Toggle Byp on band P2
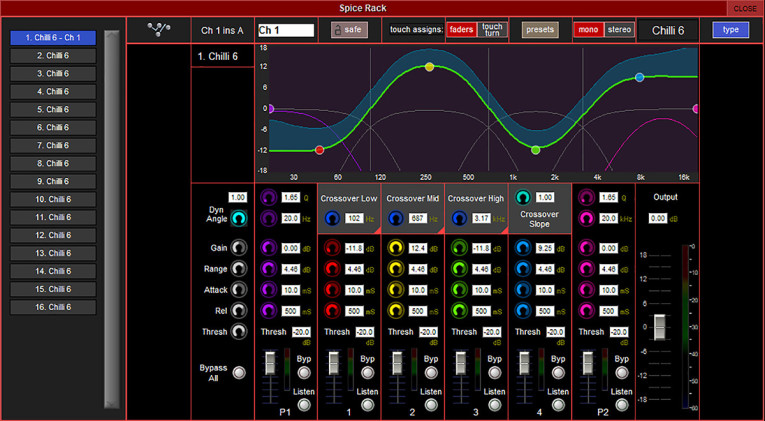 tap(622, 373)
